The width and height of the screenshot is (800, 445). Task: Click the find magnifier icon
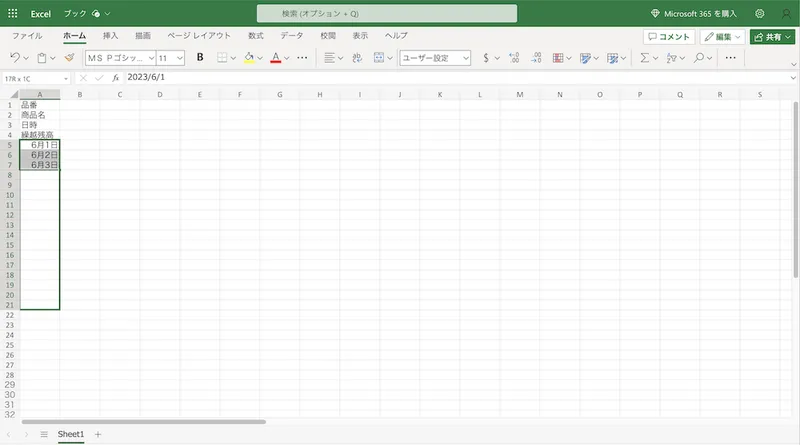coord(699,58)
